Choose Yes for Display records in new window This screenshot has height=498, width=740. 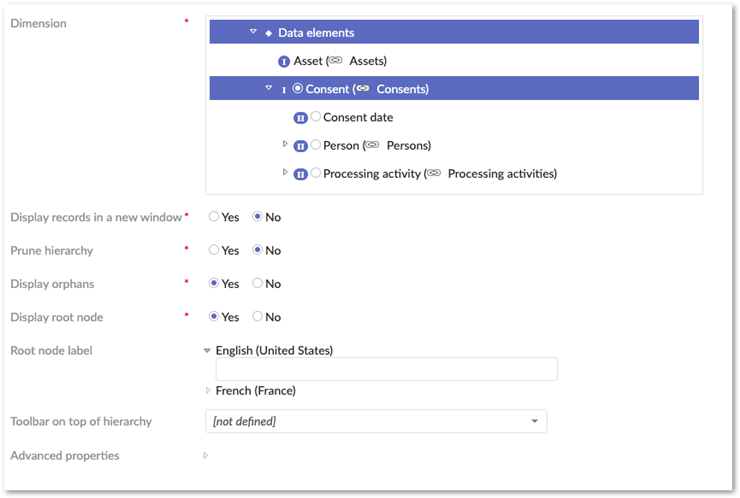click(x=214, y=216)
